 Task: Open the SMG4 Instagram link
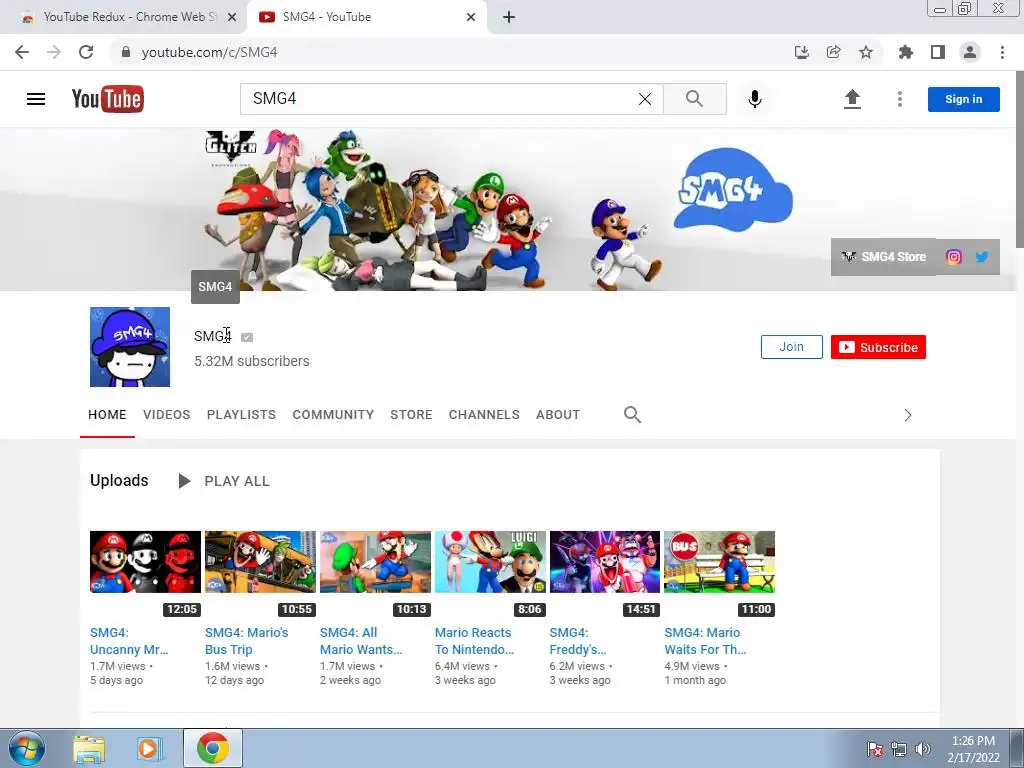[953, 257]
